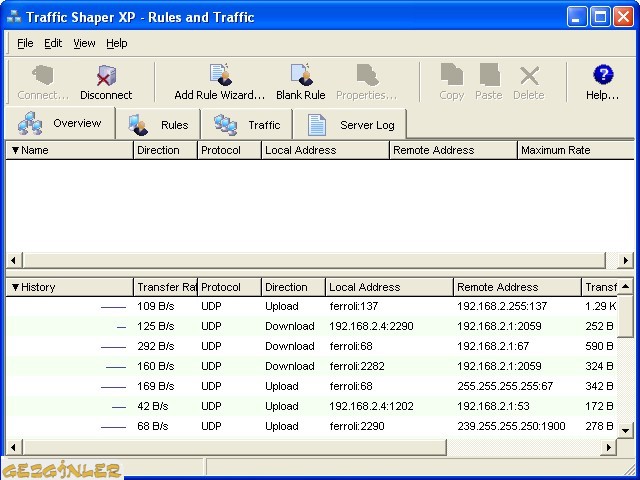Select the 160 B/s transfer rate row
This screenshot has height=480, width=640.
click(311, 367)
